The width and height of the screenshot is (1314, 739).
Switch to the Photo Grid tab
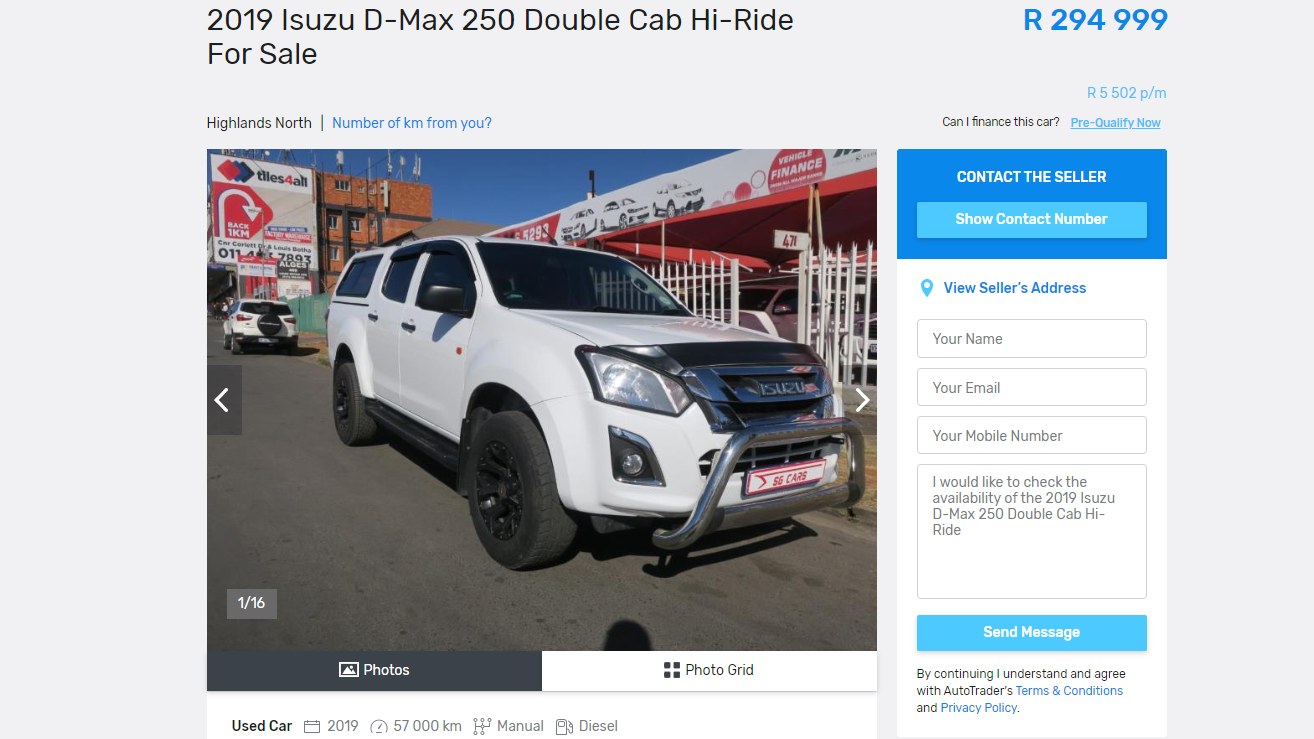point(709,670)
